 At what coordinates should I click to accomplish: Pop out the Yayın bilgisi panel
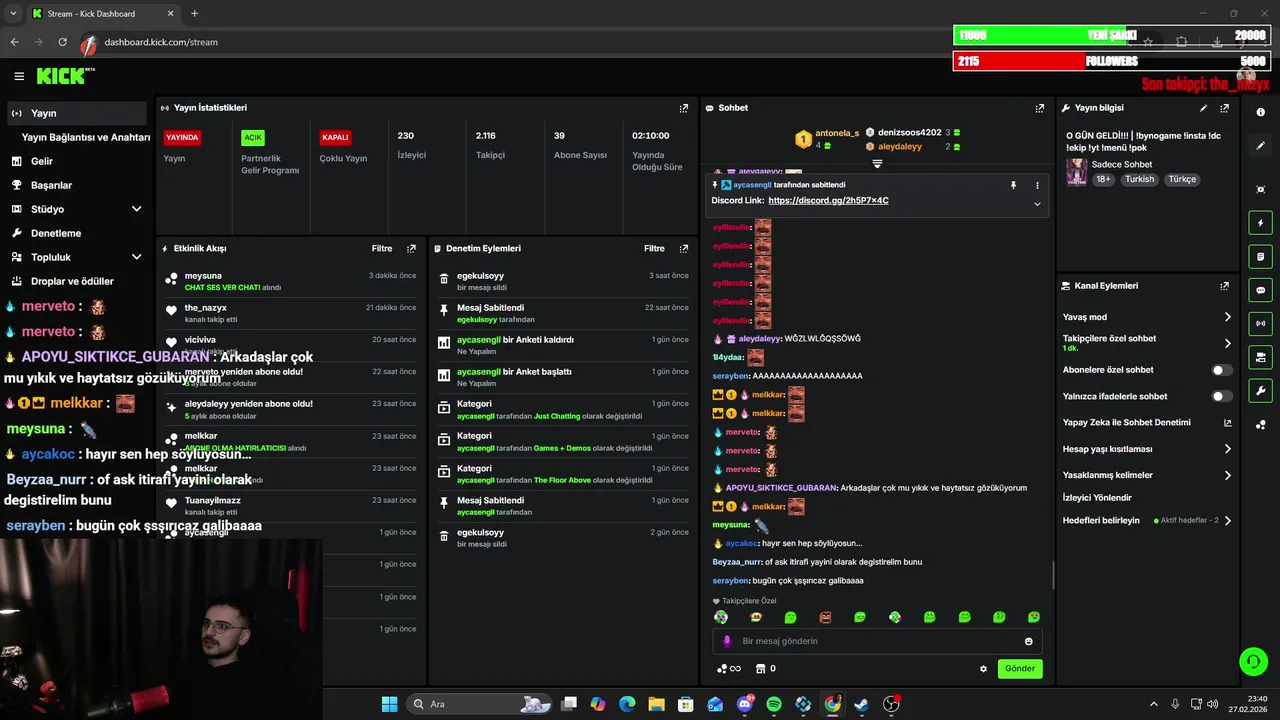[1224, 108]
